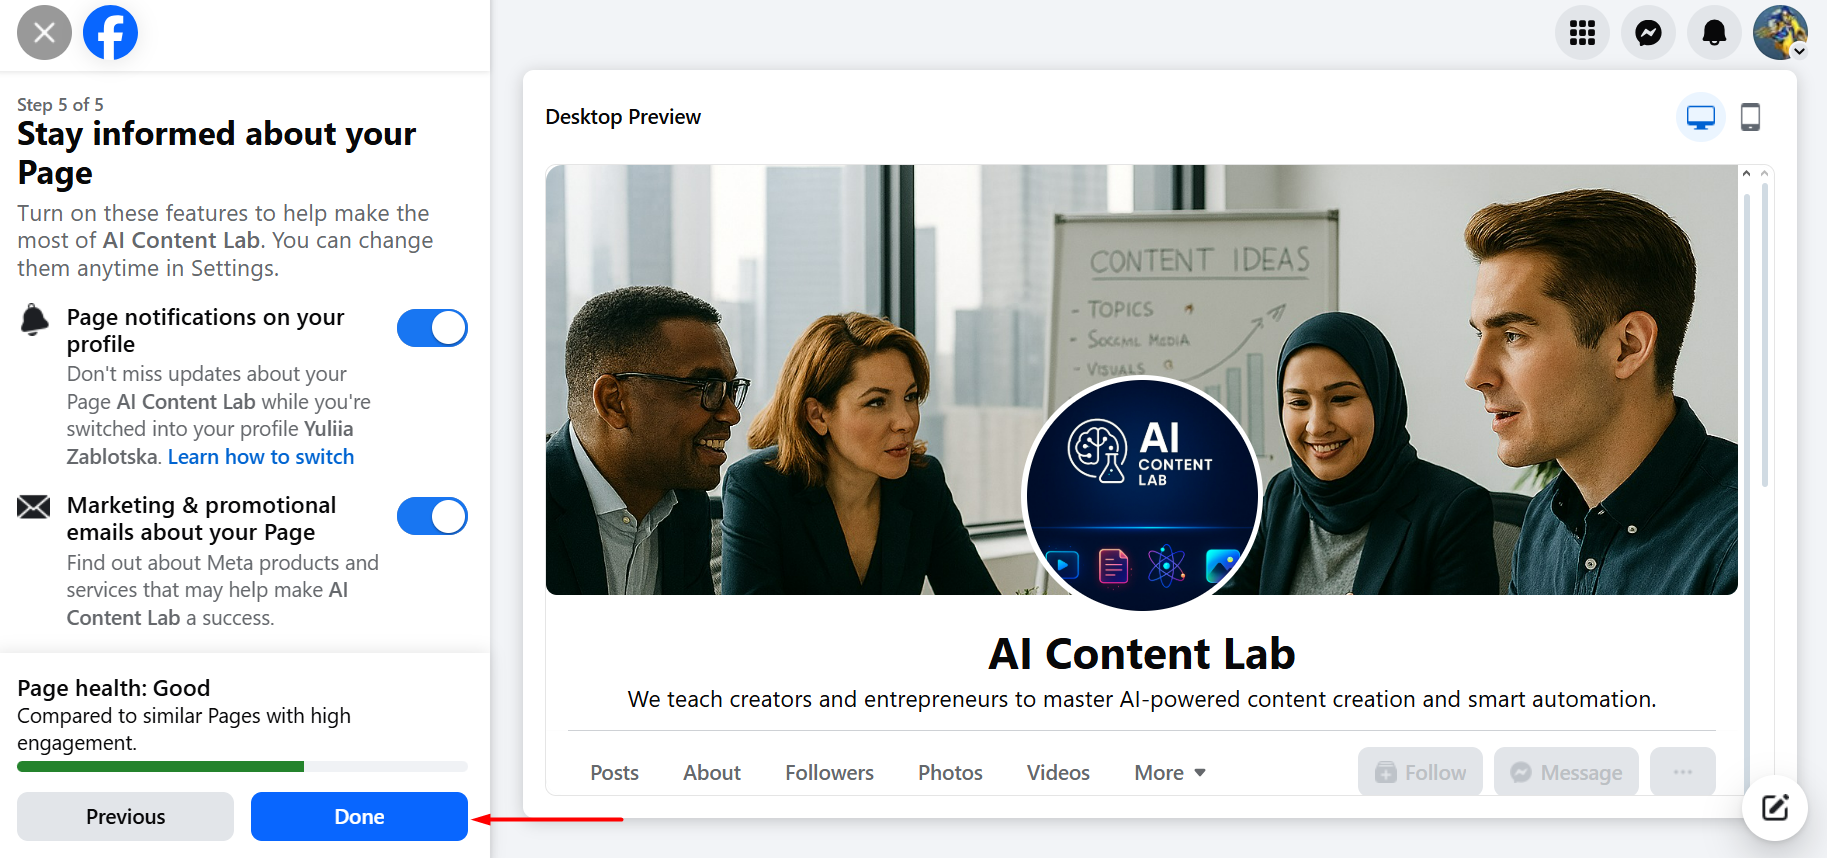Click the floating edit compose icon
Viewport: 1827px width, 858px height.
tap(1774, 808)
